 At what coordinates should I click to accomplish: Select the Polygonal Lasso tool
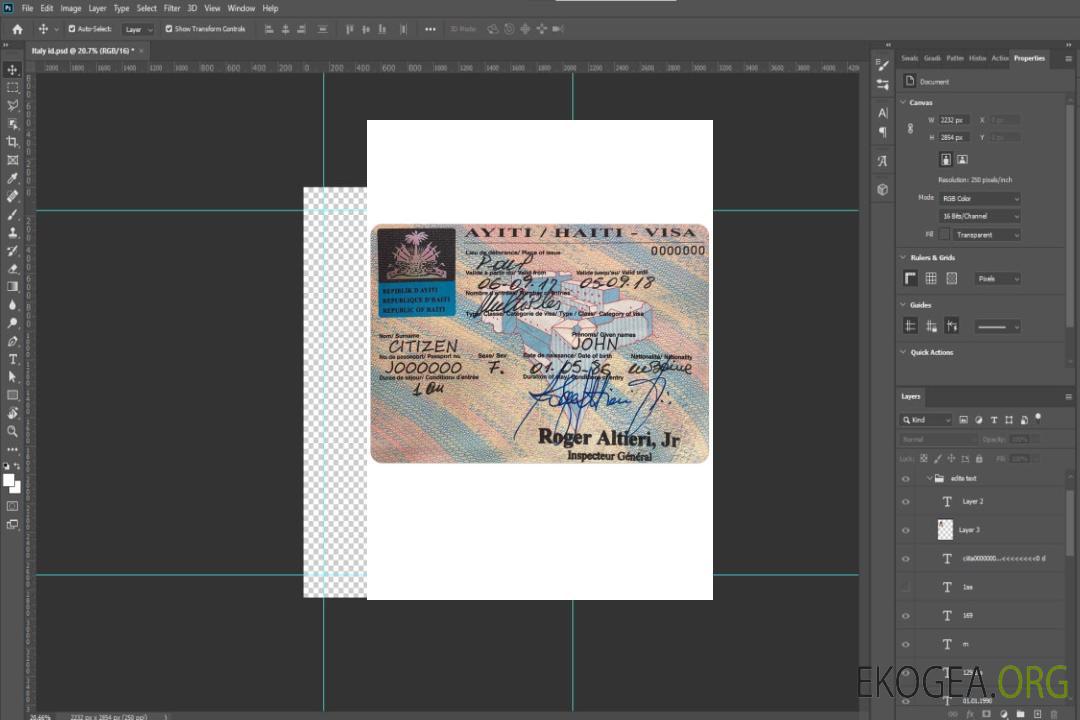coord(12,105)
